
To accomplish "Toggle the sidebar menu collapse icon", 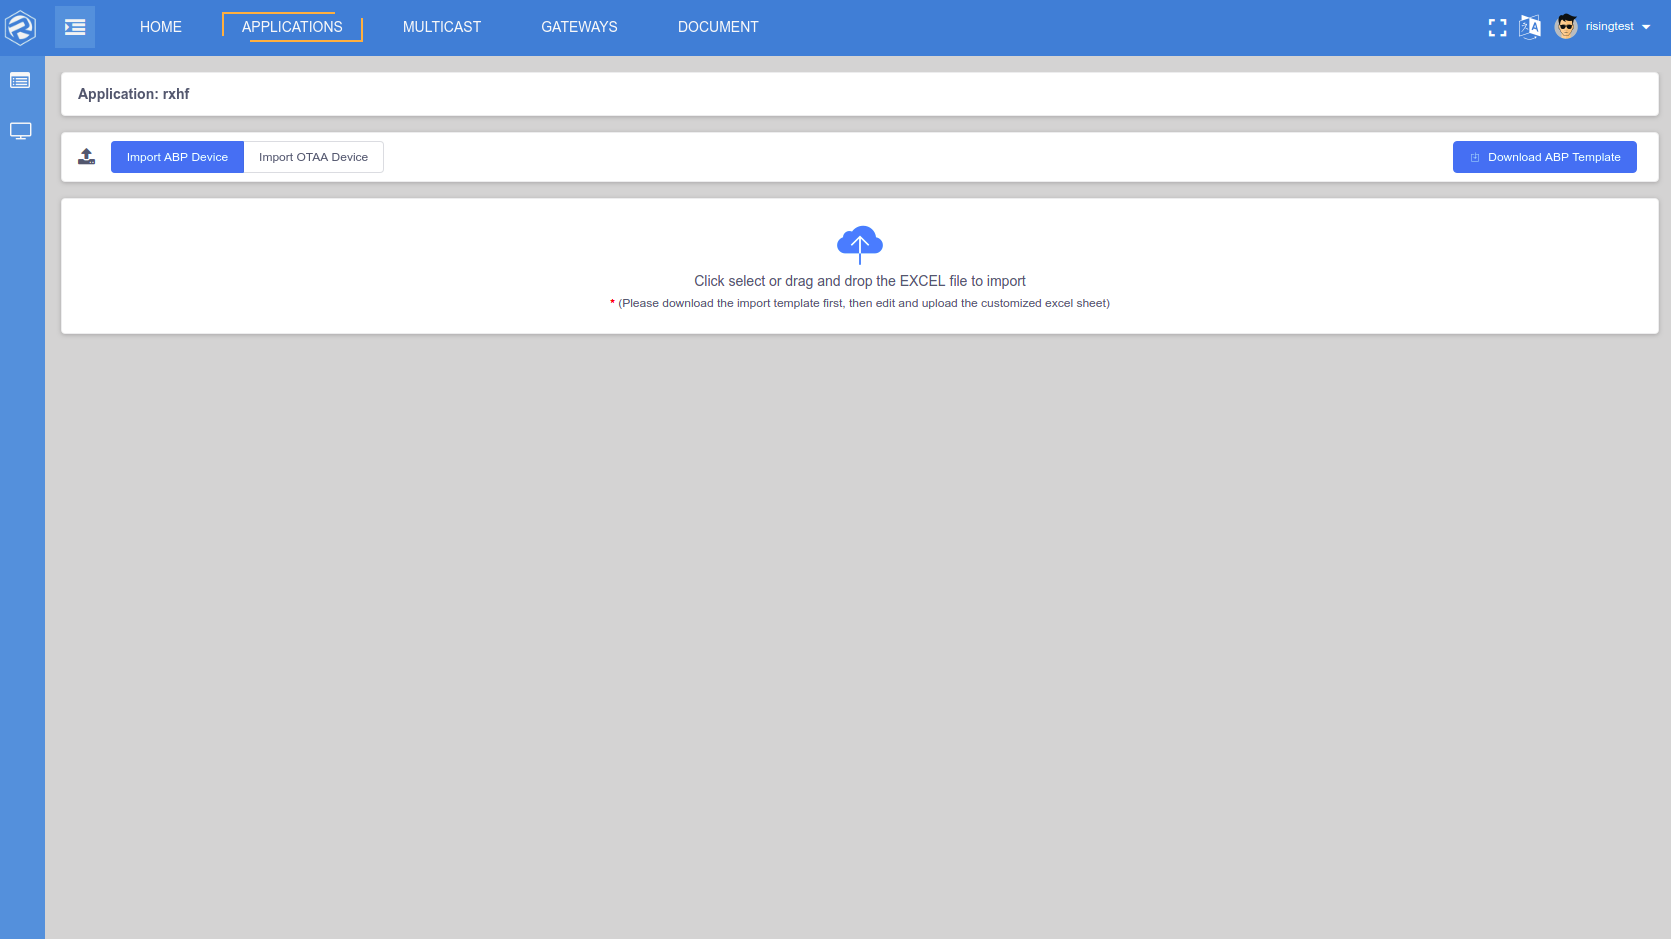I will (x=75, y=27).
